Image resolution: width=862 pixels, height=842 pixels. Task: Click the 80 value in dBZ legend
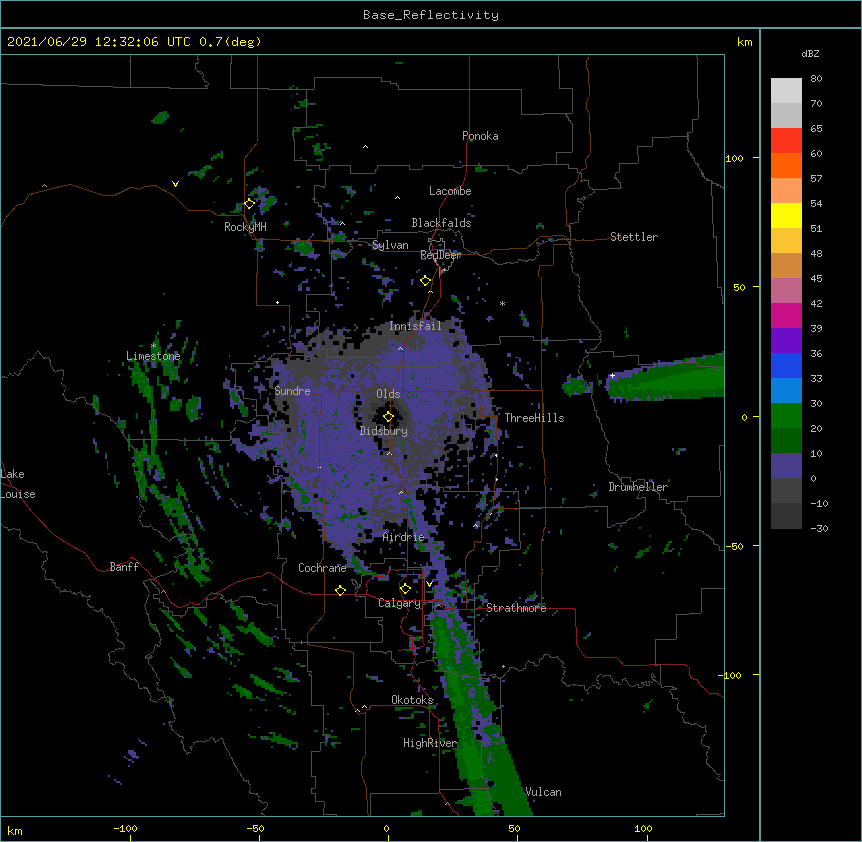click(x=816, y=79)
